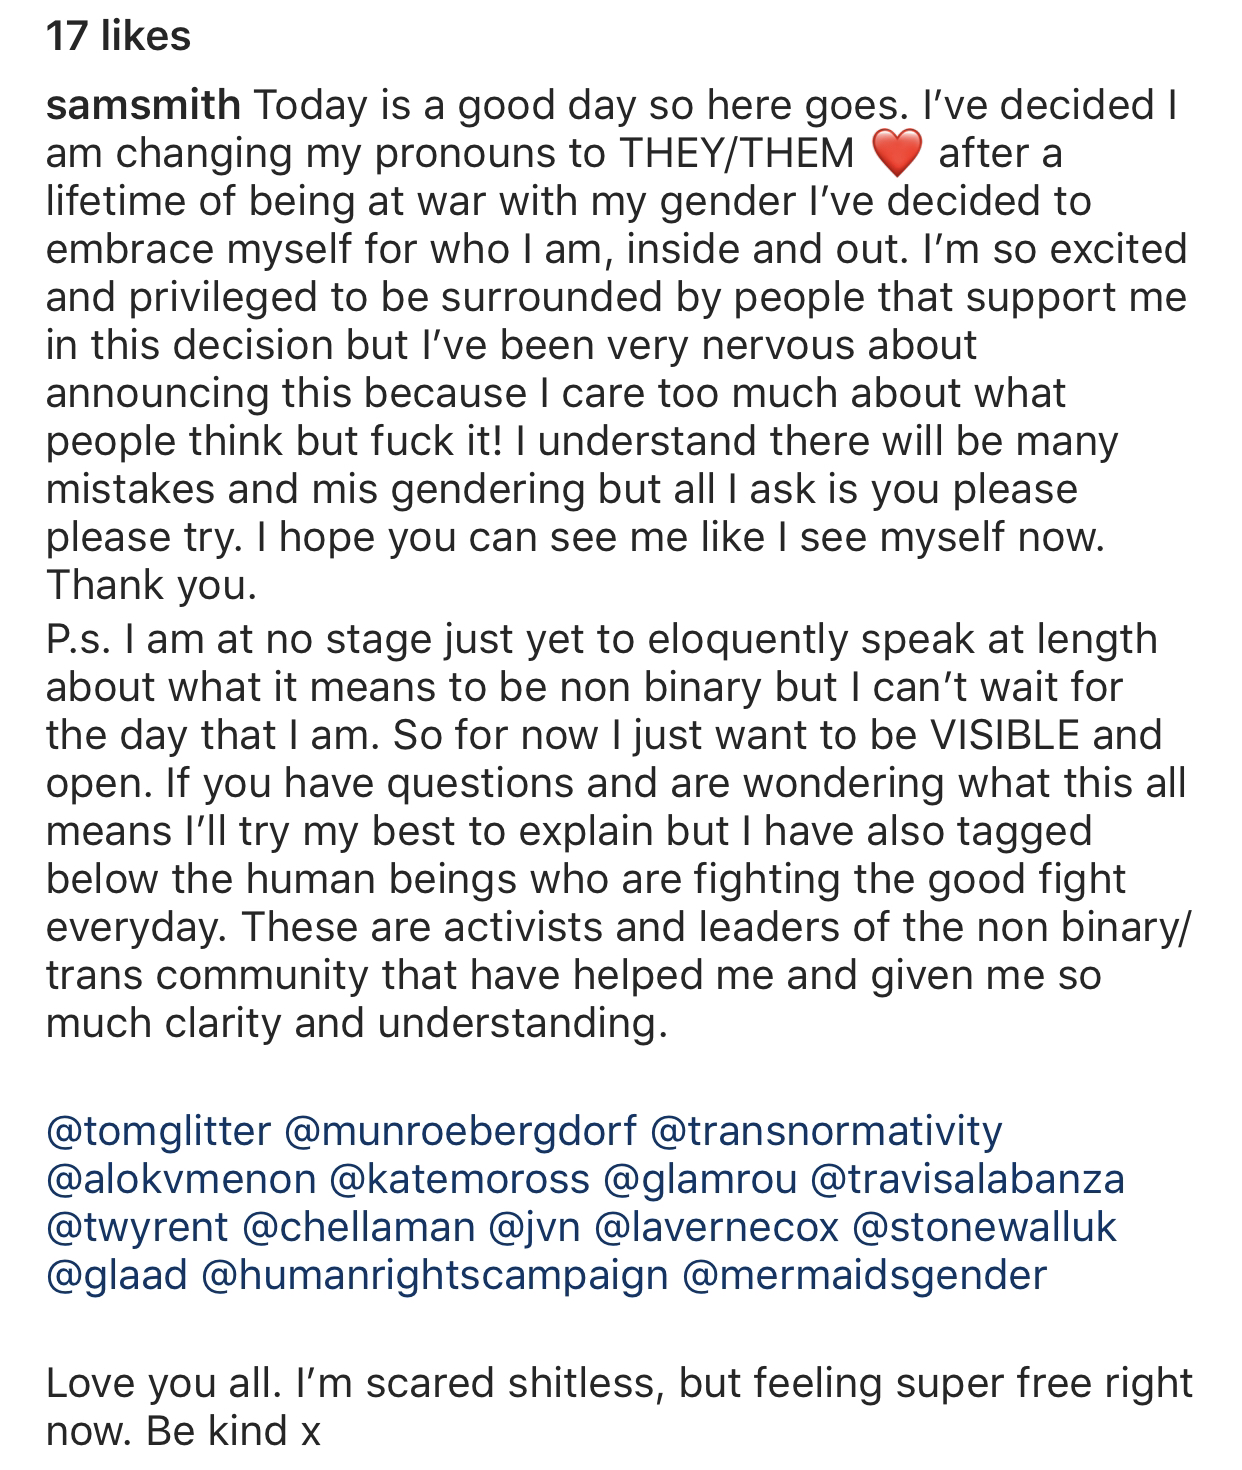Go to the @mermaidsgender profile
This screenshot has height=1470, width=1242.
click(x=864, y=1275)
